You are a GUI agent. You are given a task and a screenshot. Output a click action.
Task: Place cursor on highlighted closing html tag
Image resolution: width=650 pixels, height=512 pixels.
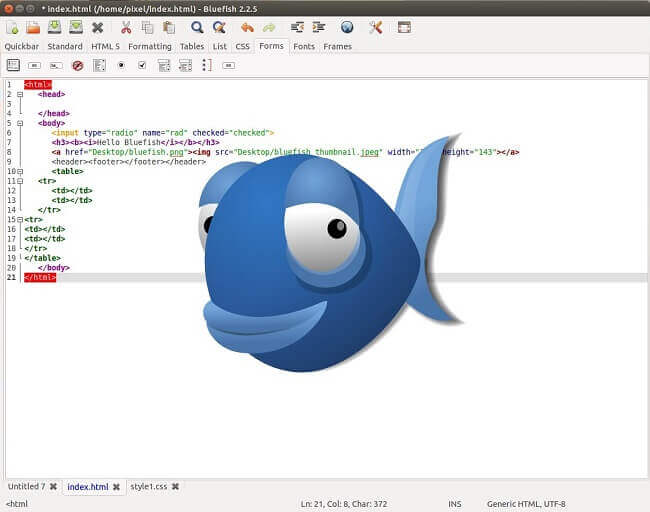point(40,277)
